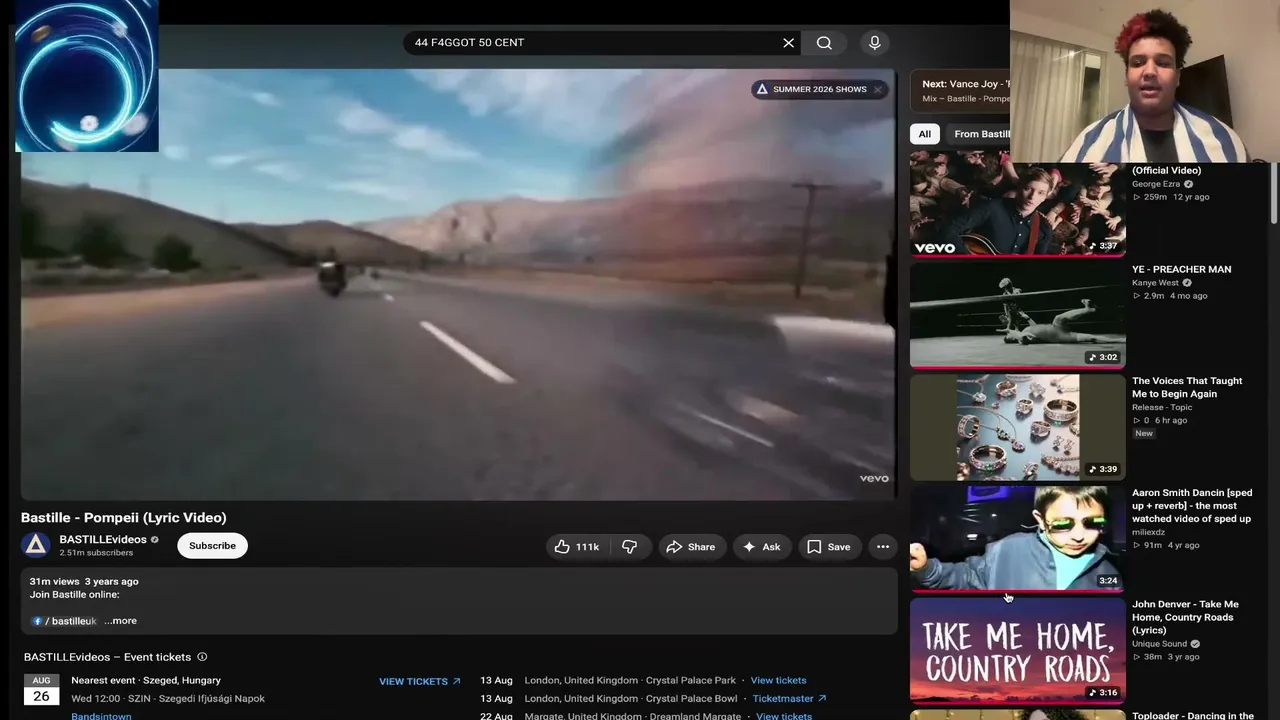Click the Kanye West channel name
1280x720 pixels.
(x=1155, y=283)
